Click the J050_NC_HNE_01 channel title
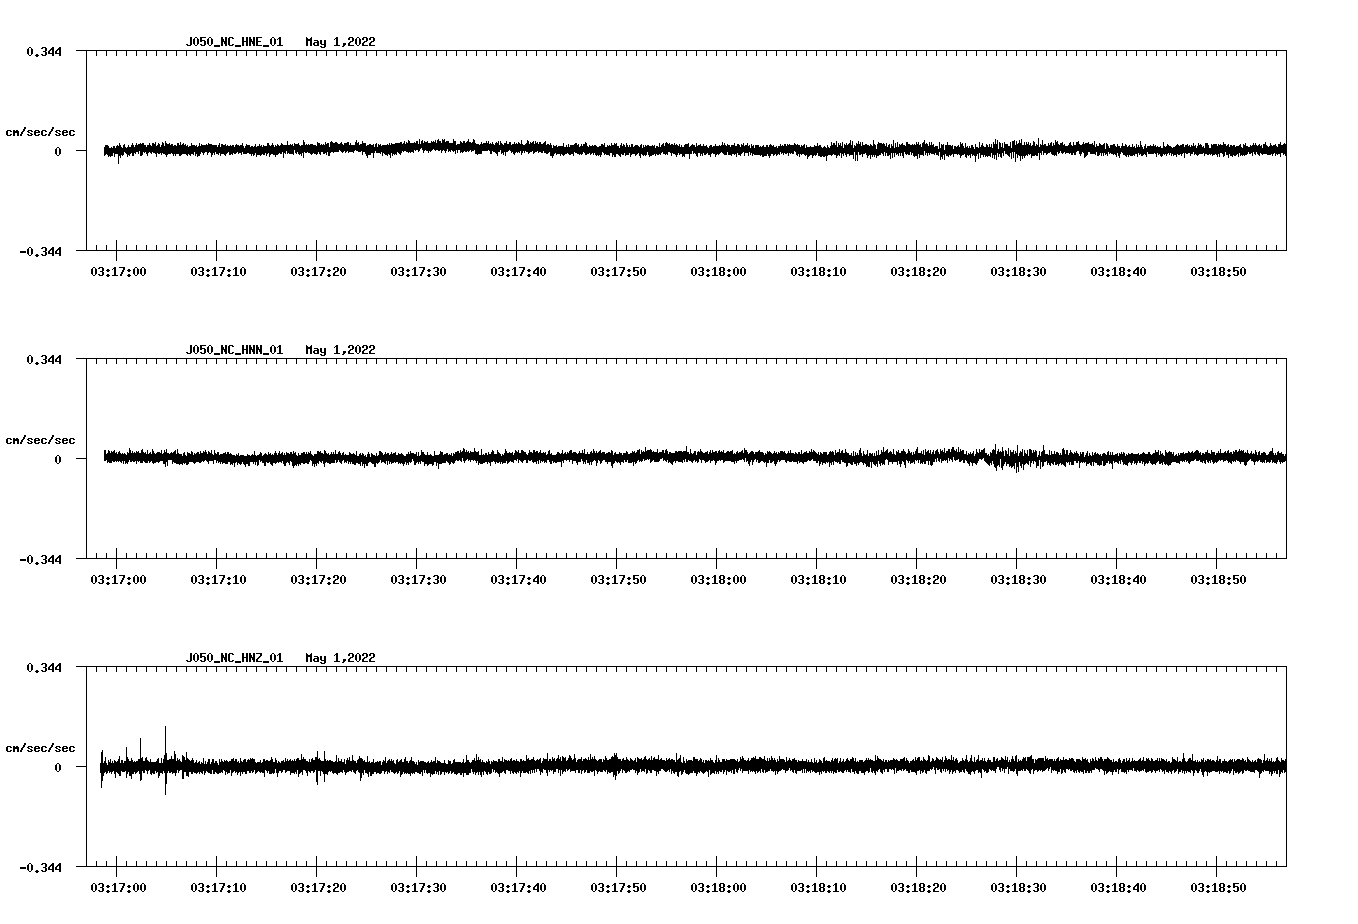Viewport: 1358px width, 924px height. [x=234, y=42]
